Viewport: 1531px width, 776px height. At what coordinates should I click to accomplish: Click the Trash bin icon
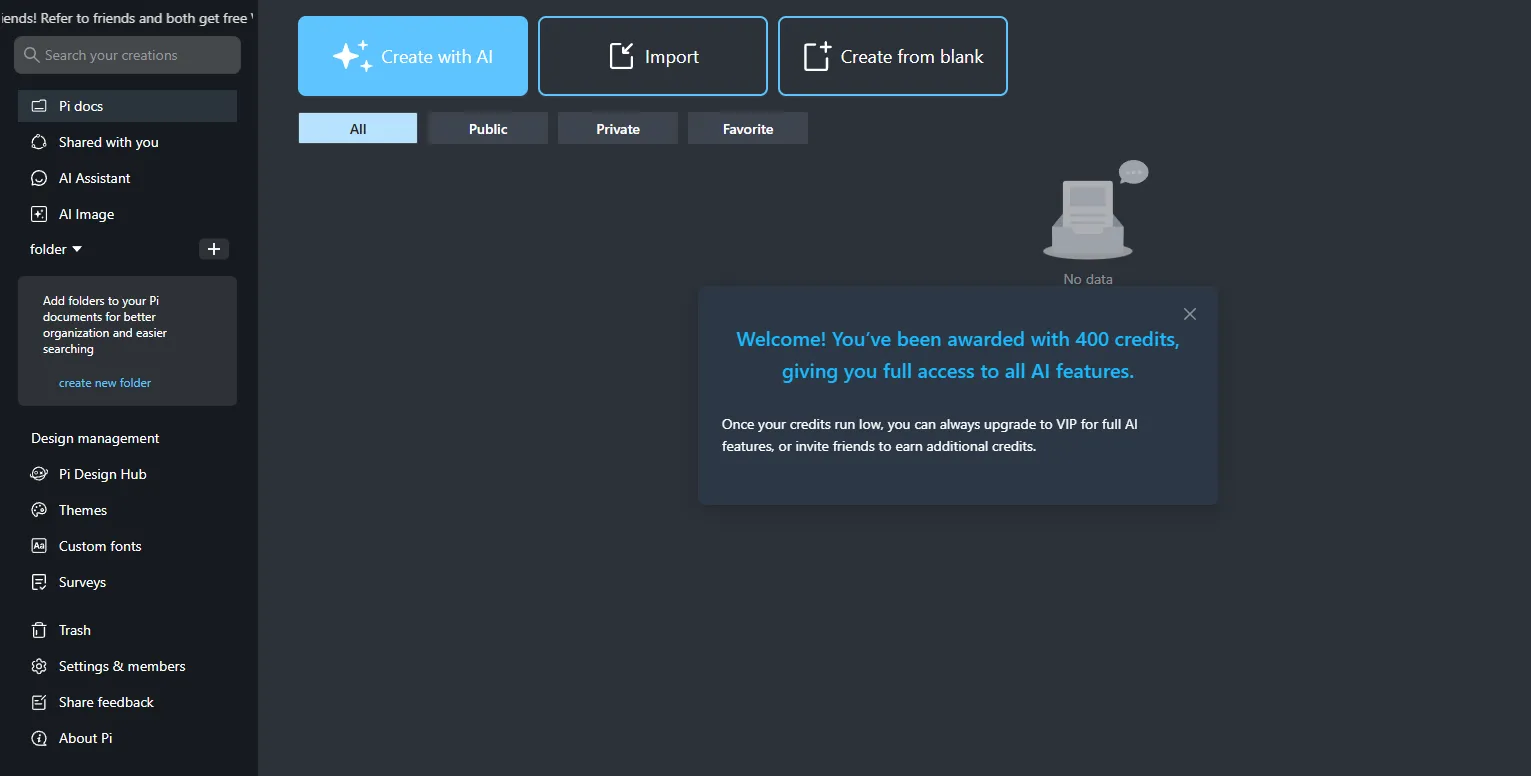point(39,630)
